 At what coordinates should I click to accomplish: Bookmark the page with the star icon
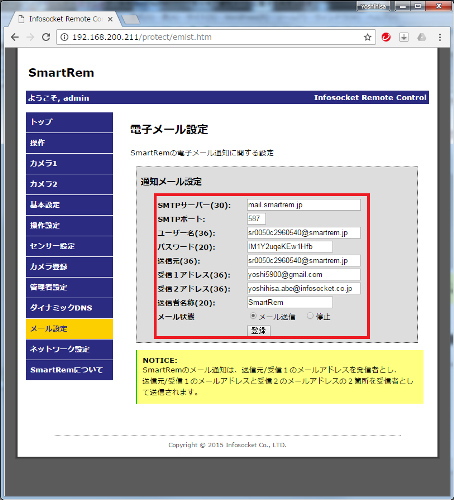(367, 37)
